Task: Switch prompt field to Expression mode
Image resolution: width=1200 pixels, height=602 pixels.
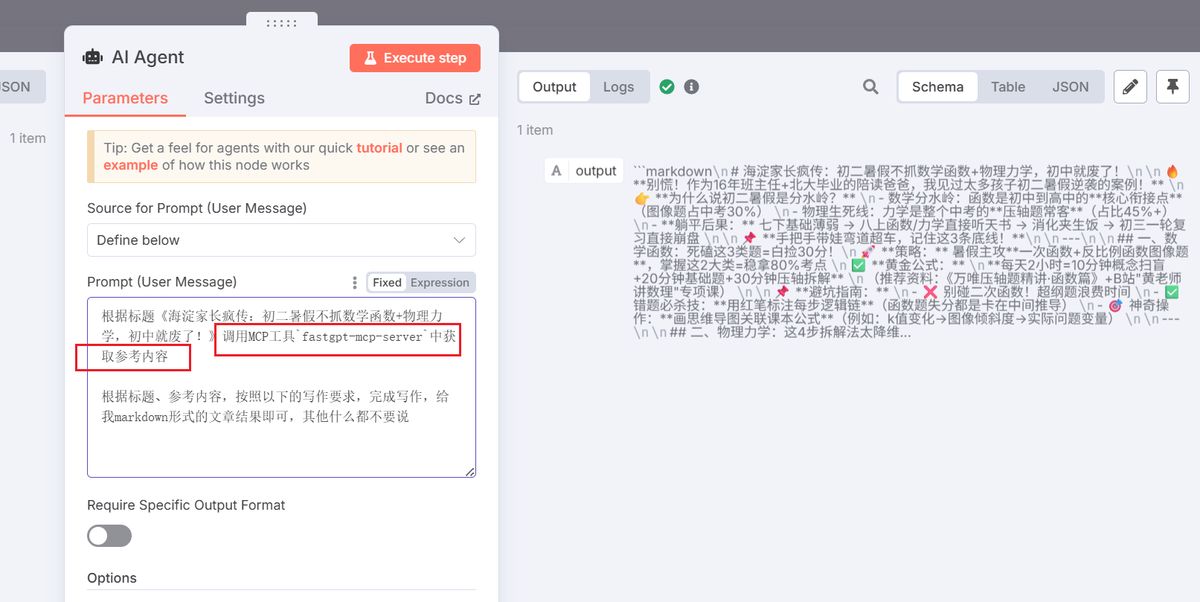Action: coord(440,283)
